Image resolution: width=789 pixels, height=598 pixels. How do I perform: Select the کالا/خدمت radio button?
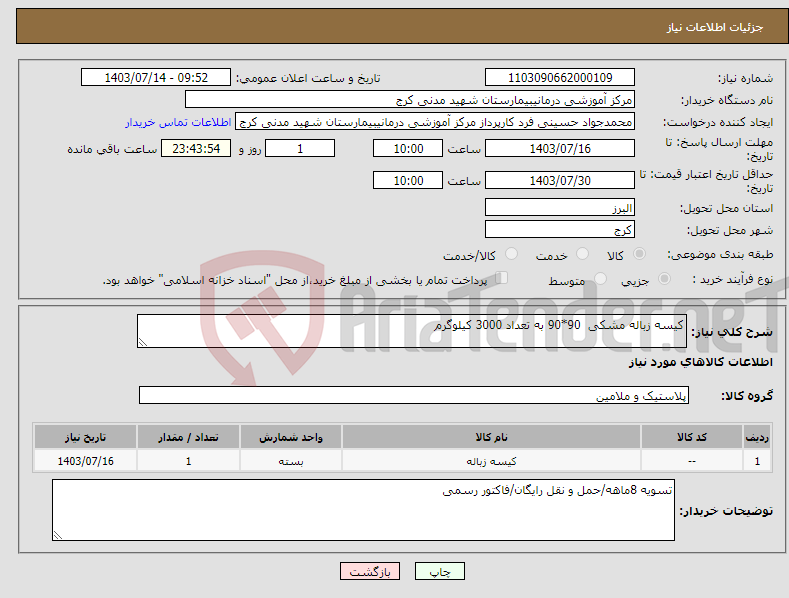(511, 254)
